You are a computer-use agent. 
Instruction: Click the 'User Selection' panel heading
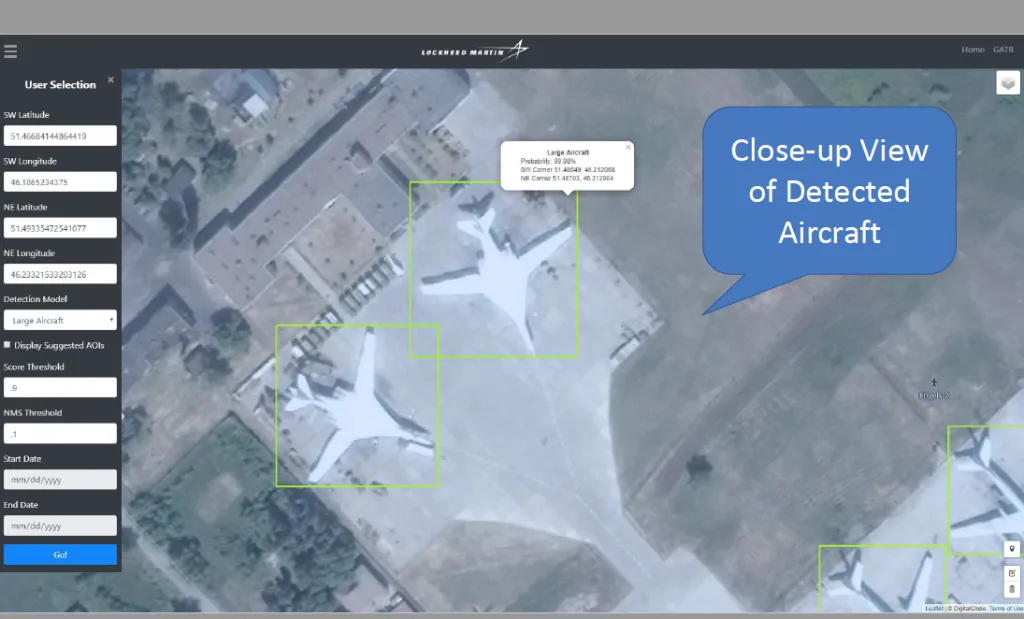60,85
